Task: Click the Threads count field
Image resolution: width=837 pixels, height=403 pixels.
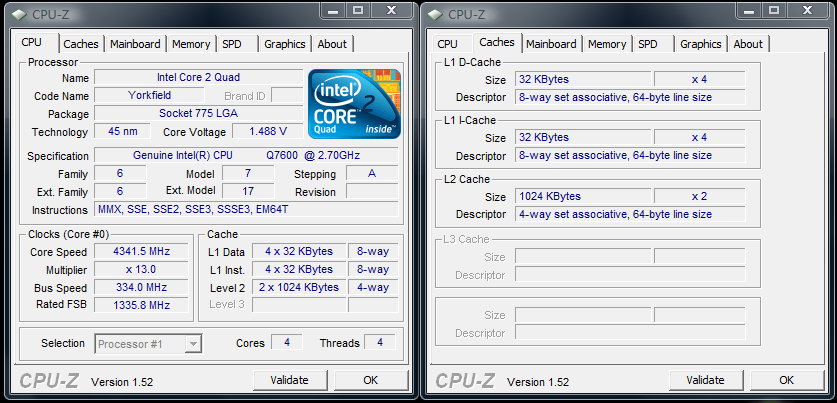Action: pyautogui.click(x=380, y=342)
